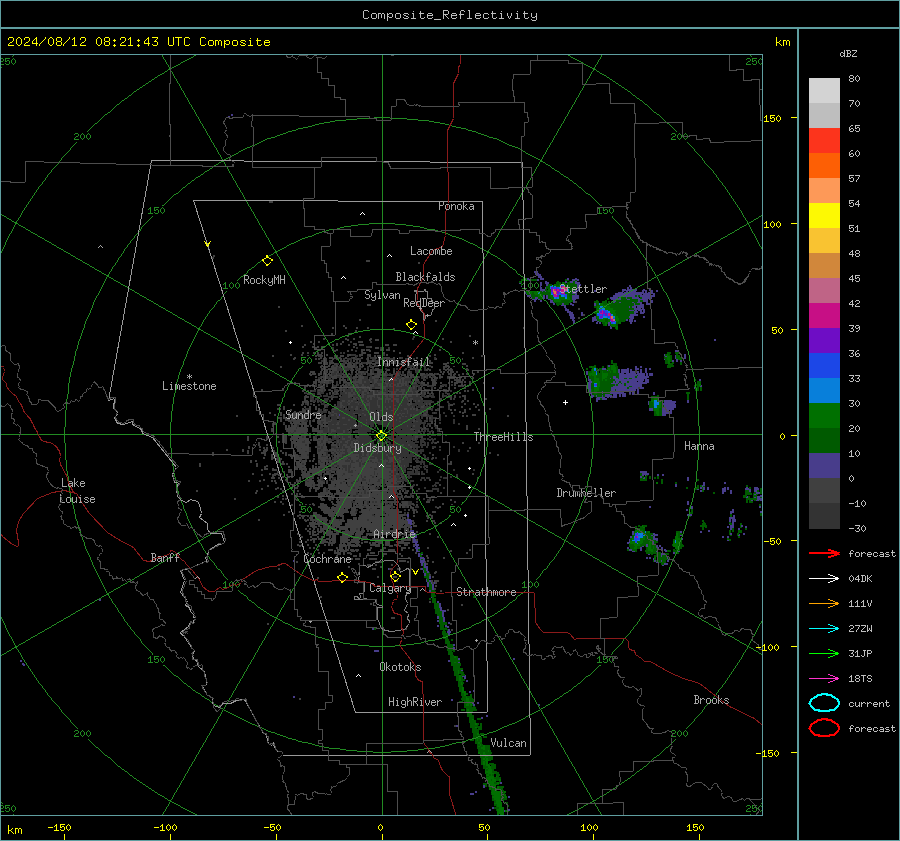Click the Stettler town label

coord(583,289)
